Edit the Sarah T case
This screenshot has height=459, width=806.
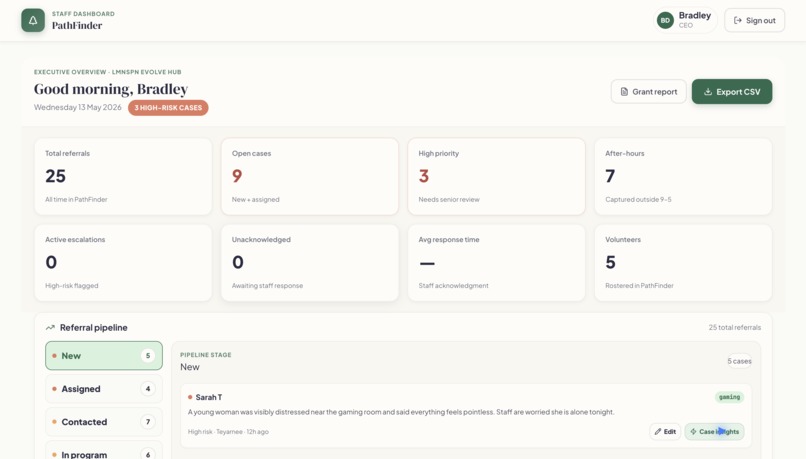click(665, 432)
